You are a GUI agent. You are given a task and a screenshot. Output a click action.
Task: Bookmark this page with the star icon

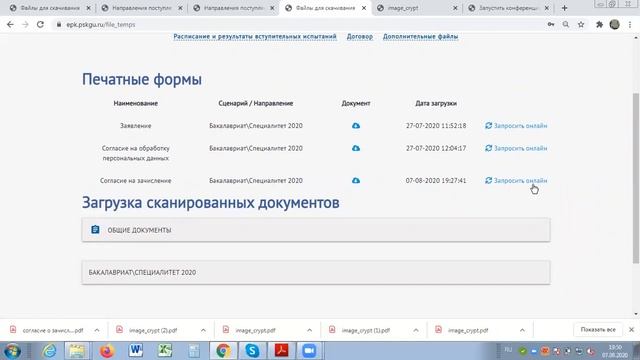tap(581, 24)
